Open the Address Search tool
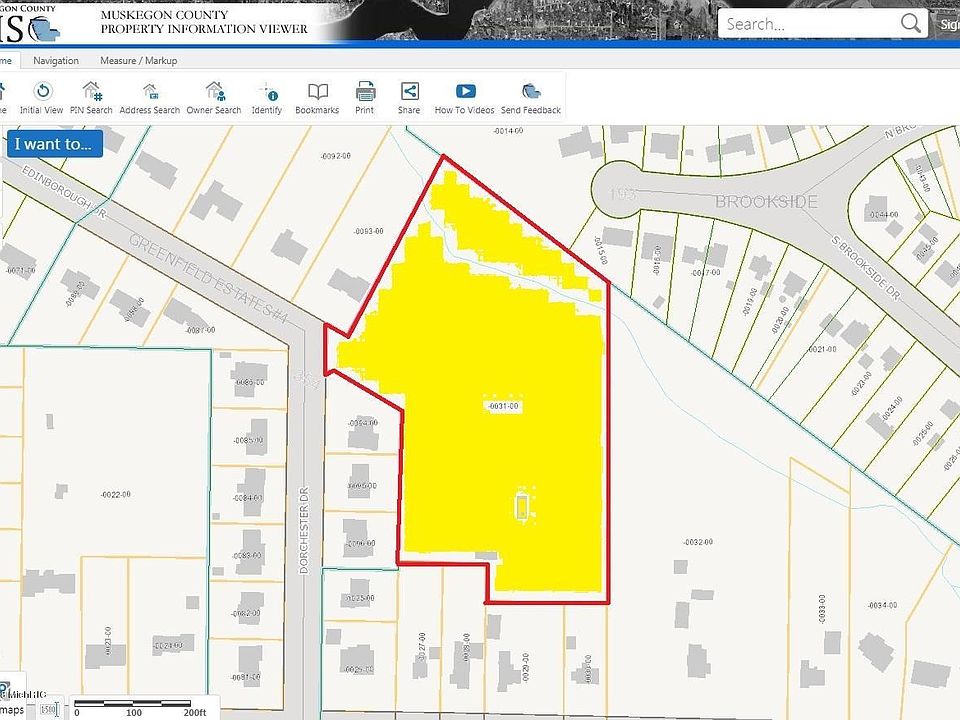This screenshot has width=960, height=720. [149, 97]
